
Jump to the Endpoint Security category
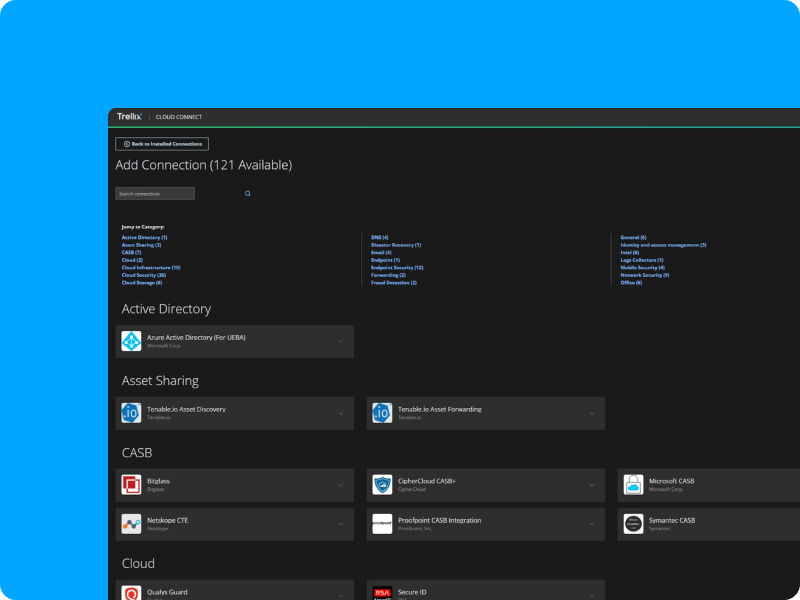397,268
